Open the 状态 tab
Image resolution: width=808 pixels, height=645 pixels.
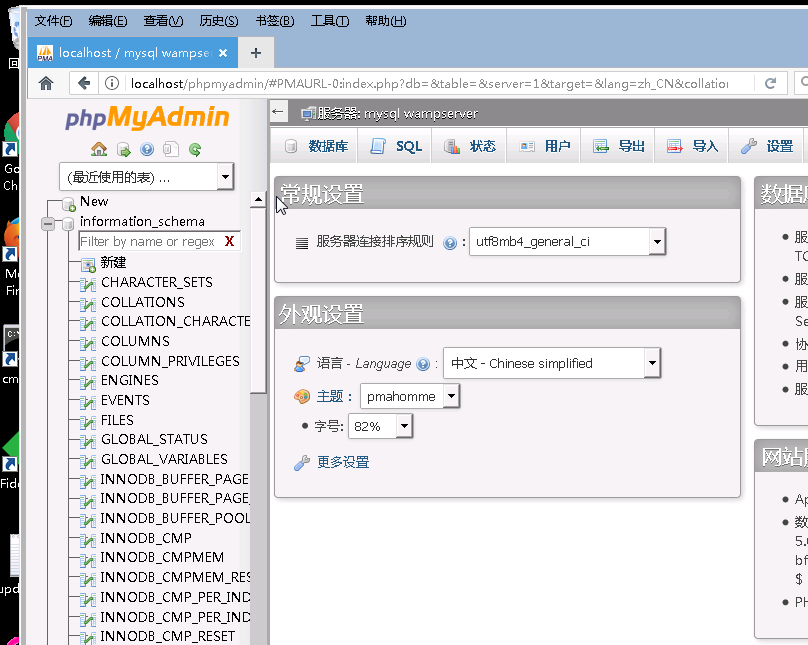pyautogui.click(x=469, y=146)
